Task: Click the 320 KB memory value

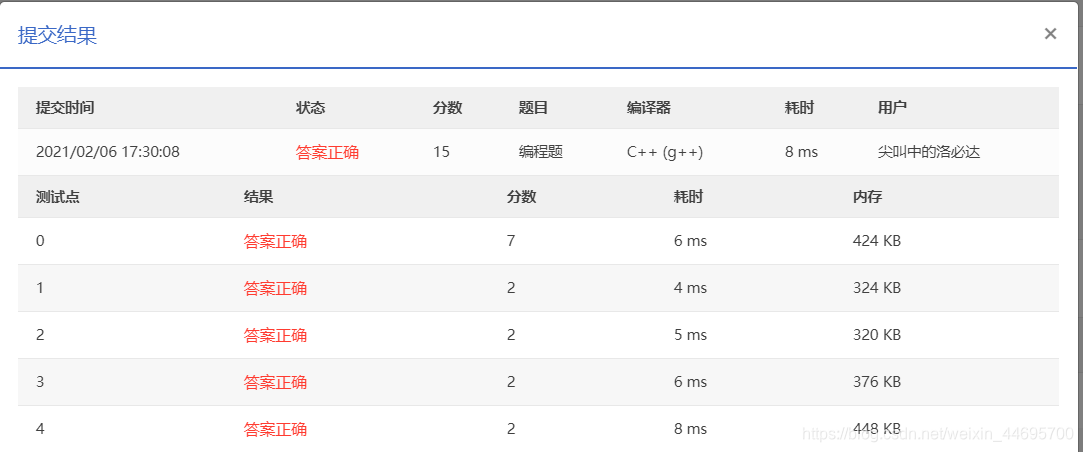Action: (877, 335)
